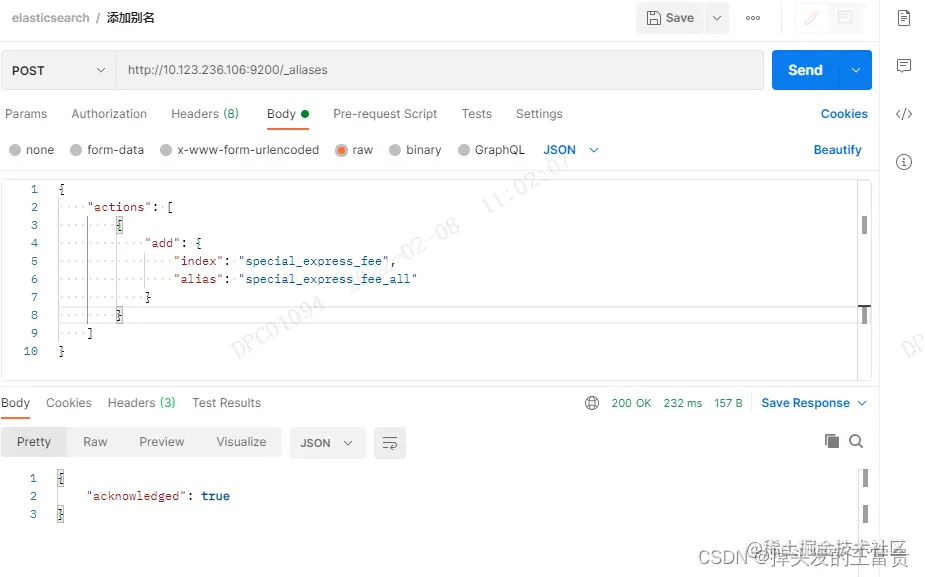Open the Settings tab
The height and width of the screenshot is (577, 925).
539,114
